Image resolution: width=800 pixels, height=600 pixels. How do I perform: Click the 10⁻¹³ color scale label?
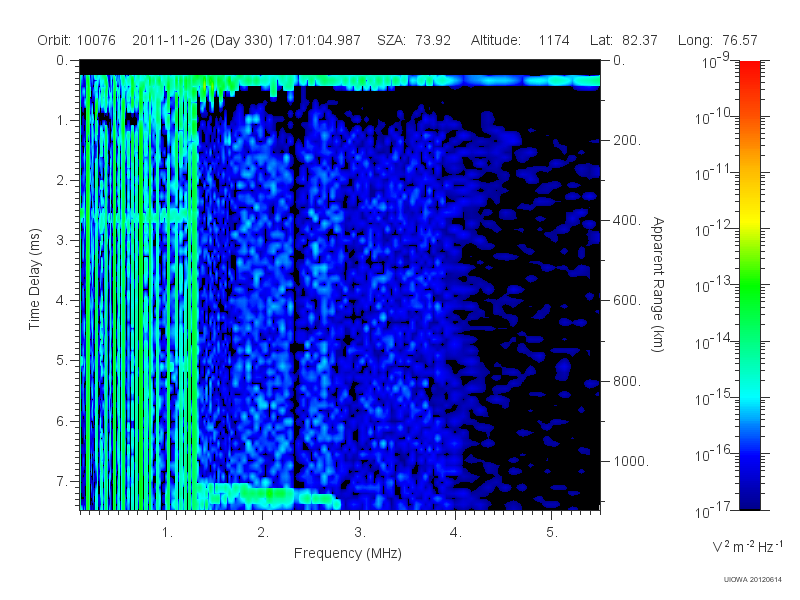coord(713,286)
